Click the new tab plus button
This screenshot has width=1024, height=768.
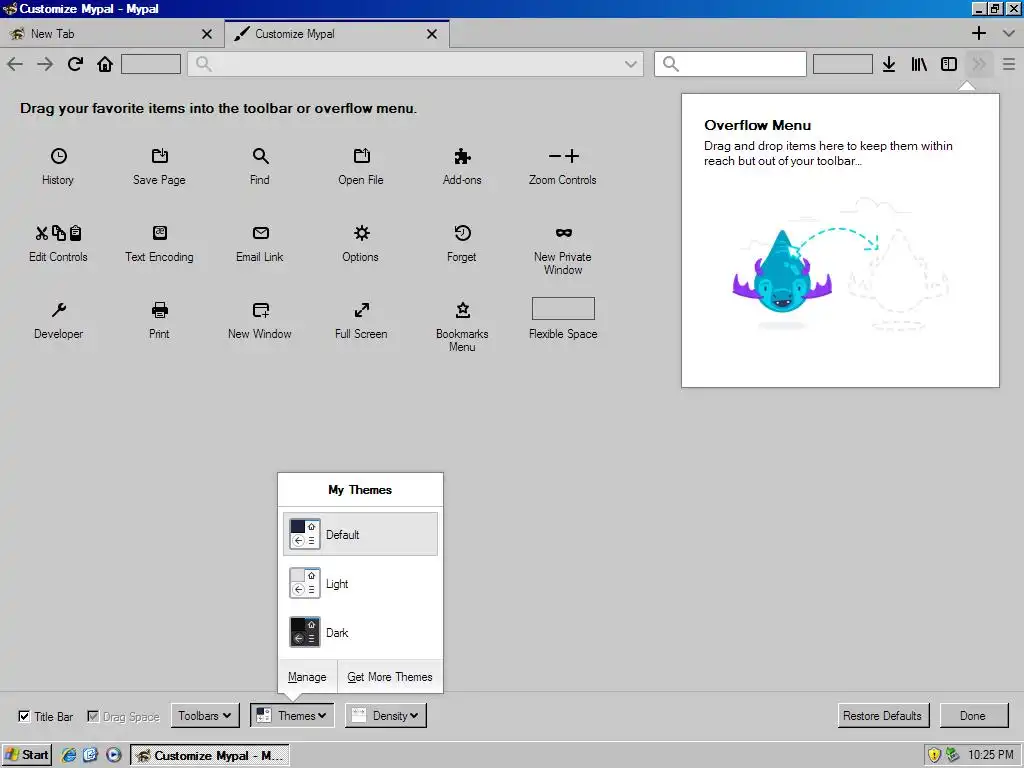tap(978, 33)
